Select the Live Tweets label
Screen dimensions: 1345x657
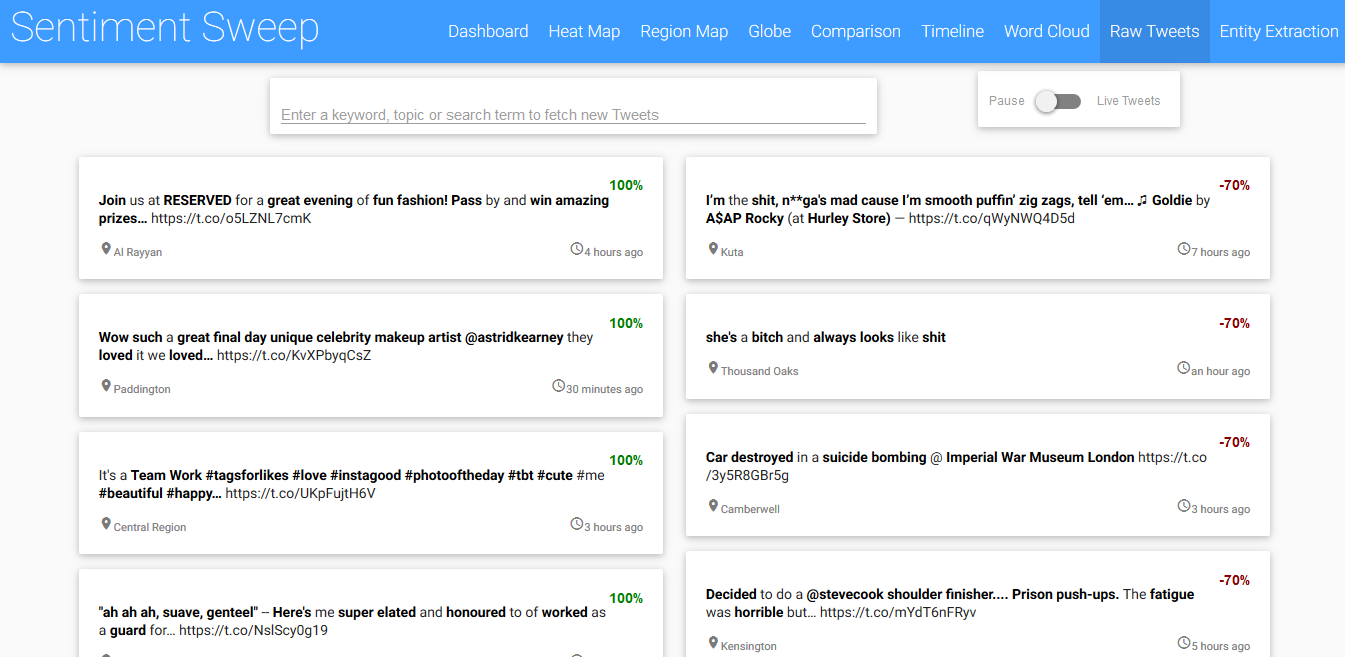1128,101
